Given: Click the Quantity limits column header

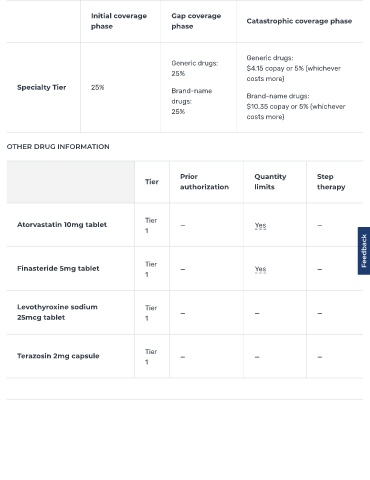Looking at the screenshot, I should click(x=270, y=182).
